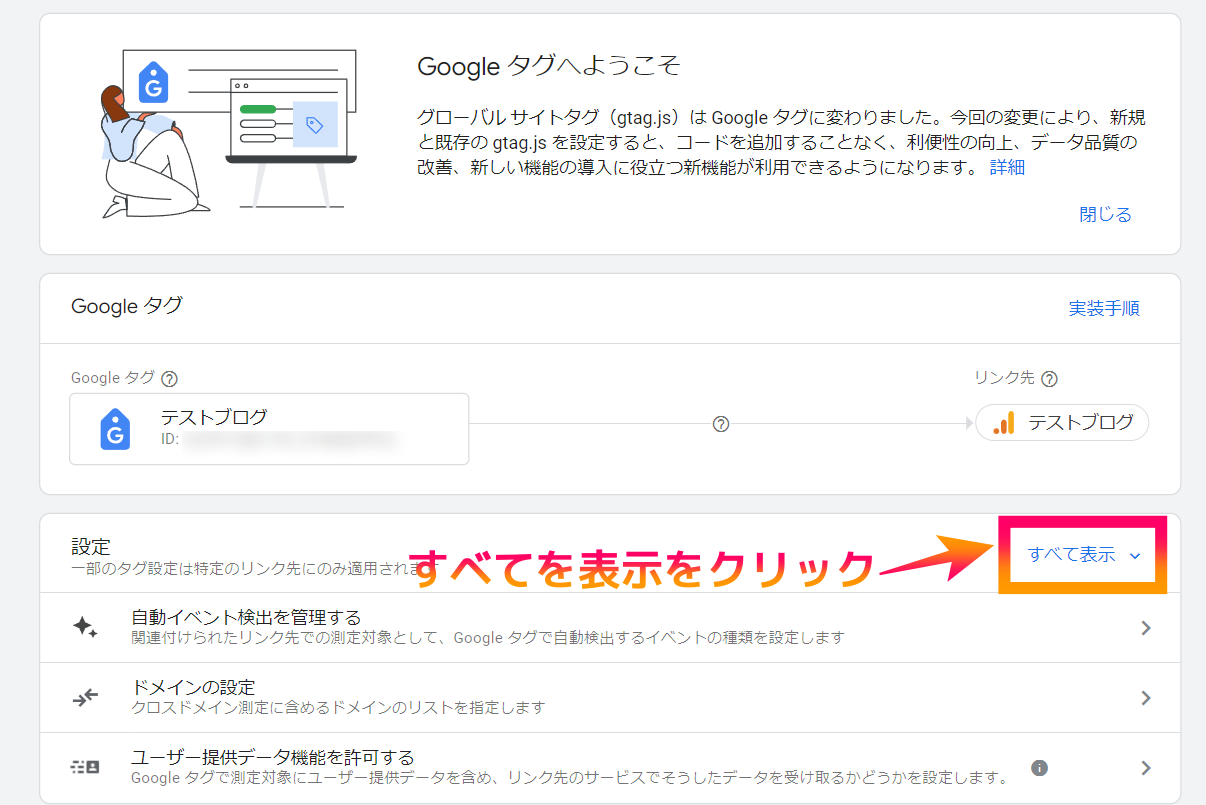Screen dimensions: 1206x805
Task: Click the Google タグへようこそ heading
Action: click(x=549, y=66)
